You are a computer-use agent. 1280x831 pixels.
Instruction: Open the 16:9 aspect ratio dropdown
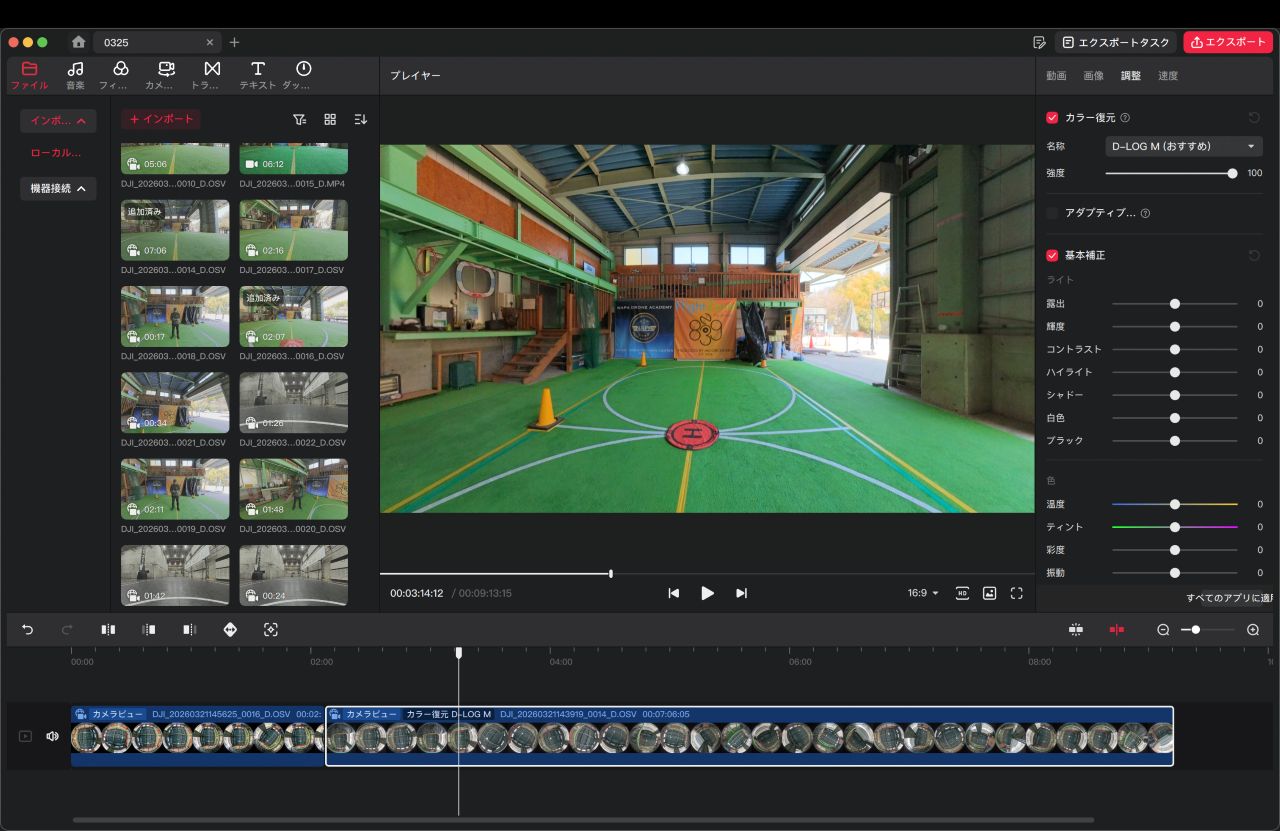[922, 593]
